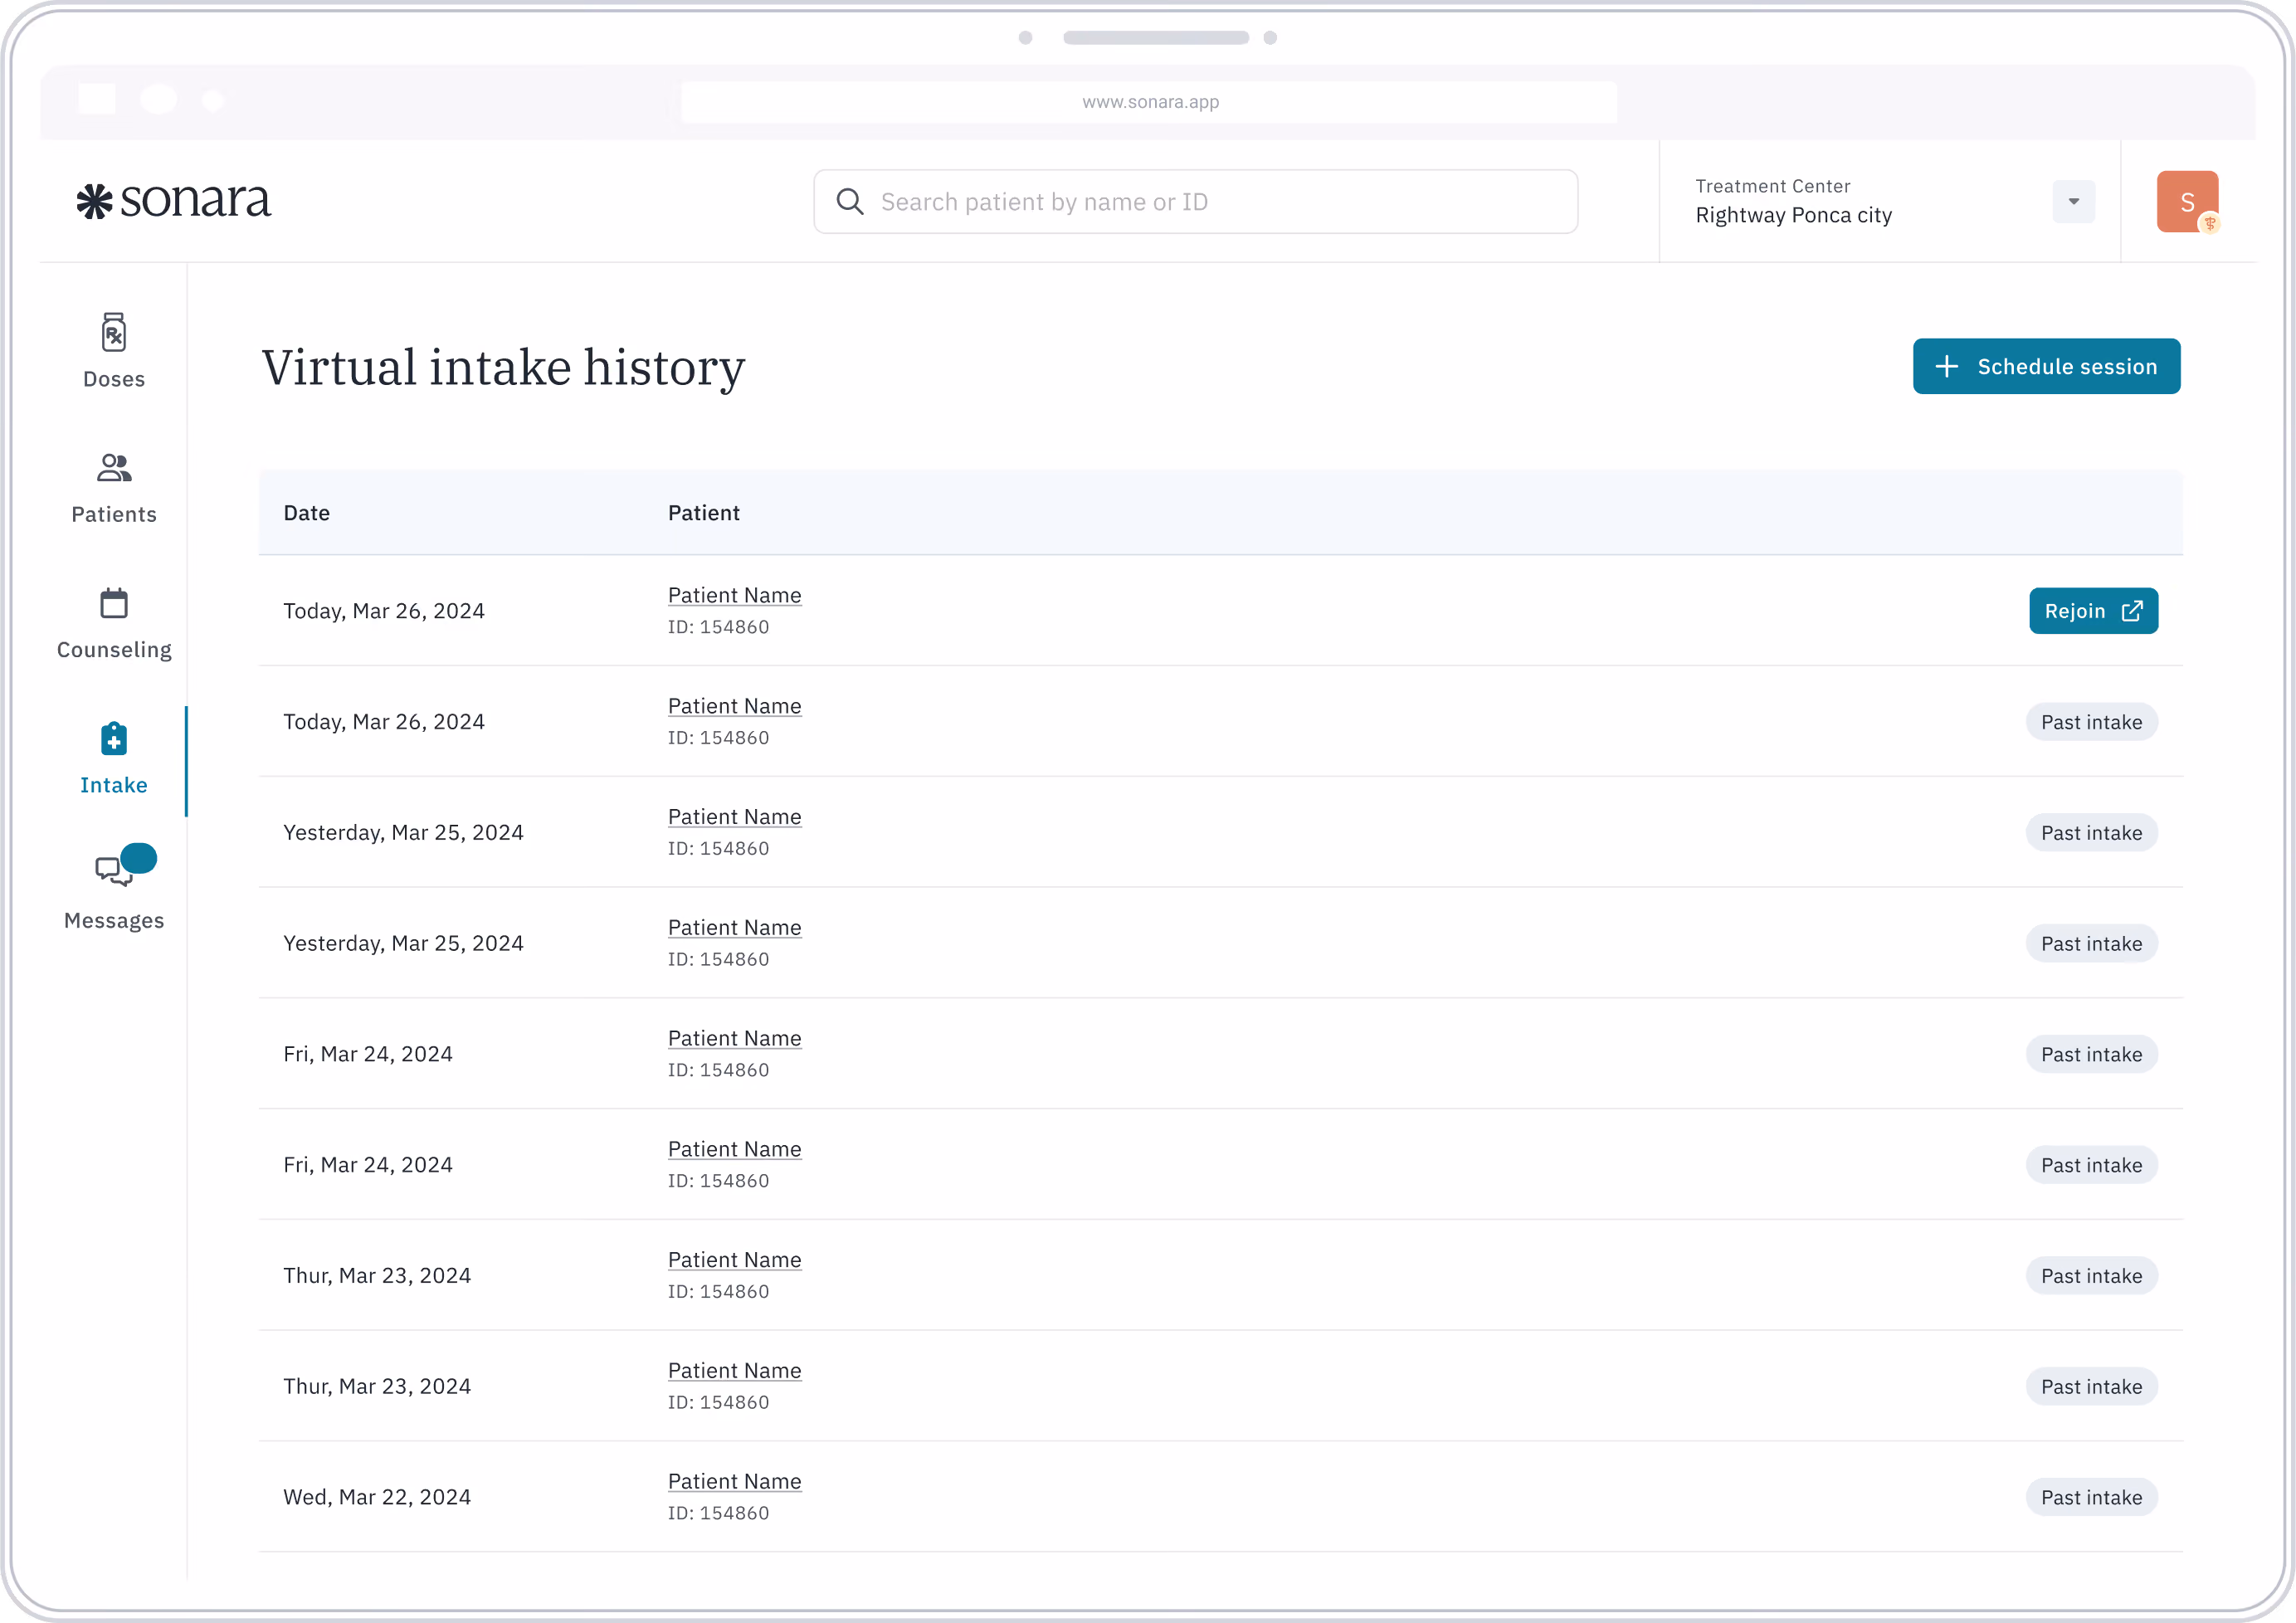Click Past intake badge in second Today row
This screenshot has width=2296, height=1623.
pos(2091,723)
